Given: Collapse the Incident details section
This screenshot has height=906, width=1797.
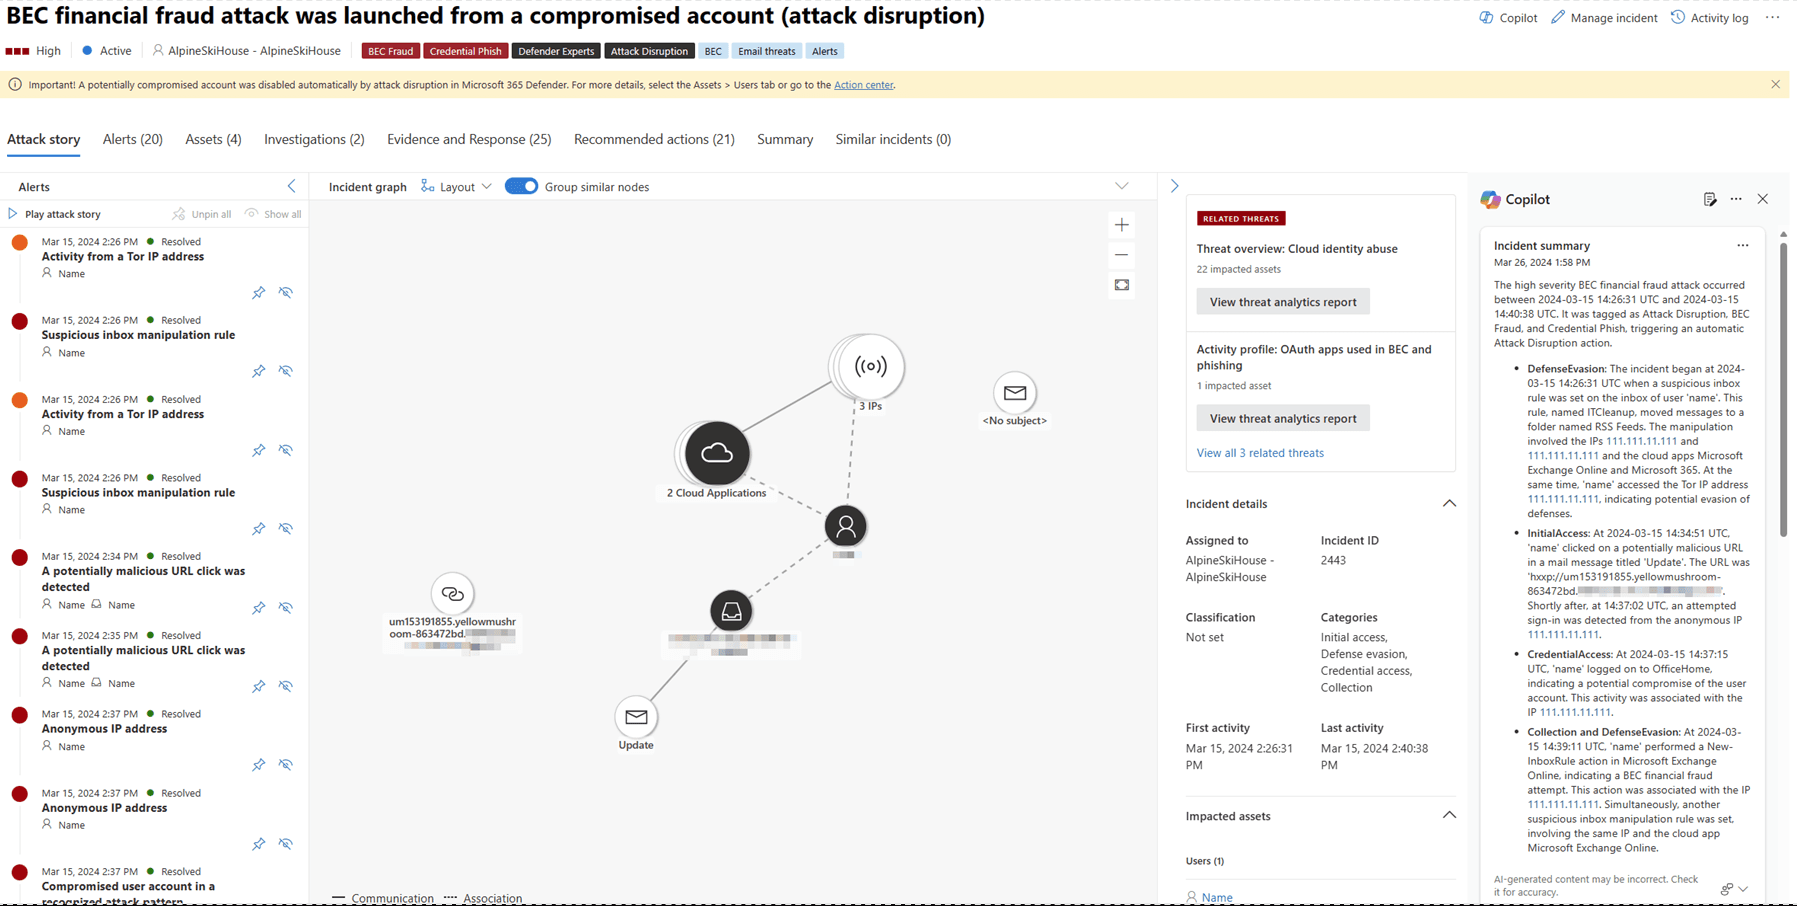Looking at the screenshot, I should coord(1449,503).
